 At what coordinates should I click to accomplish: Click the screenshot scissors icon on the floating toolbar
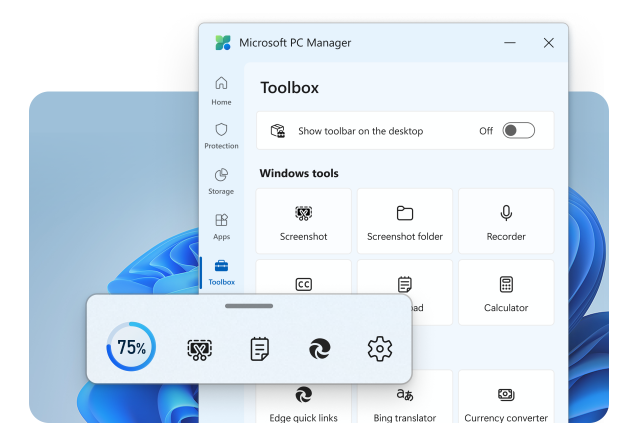click(200, 349)
